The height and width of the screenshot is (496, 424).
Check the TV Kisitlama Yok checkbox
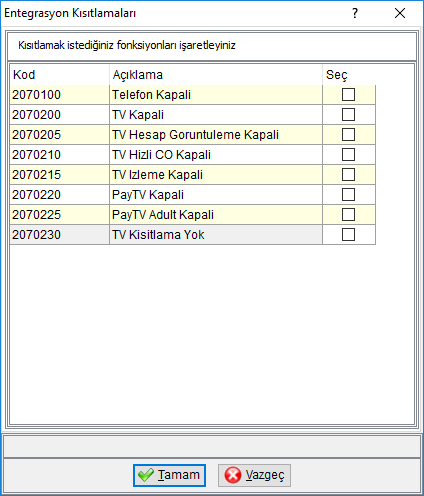348,235
